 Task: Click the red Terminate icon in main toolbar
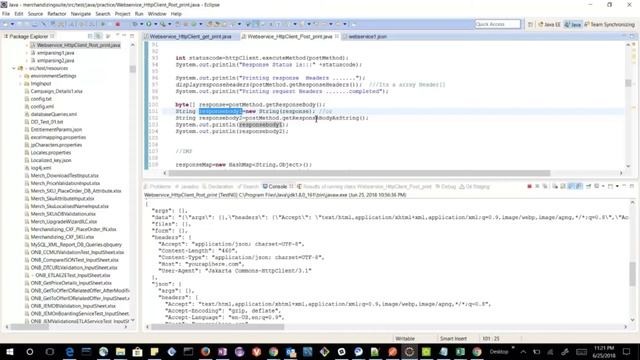(x=118, y=24)
